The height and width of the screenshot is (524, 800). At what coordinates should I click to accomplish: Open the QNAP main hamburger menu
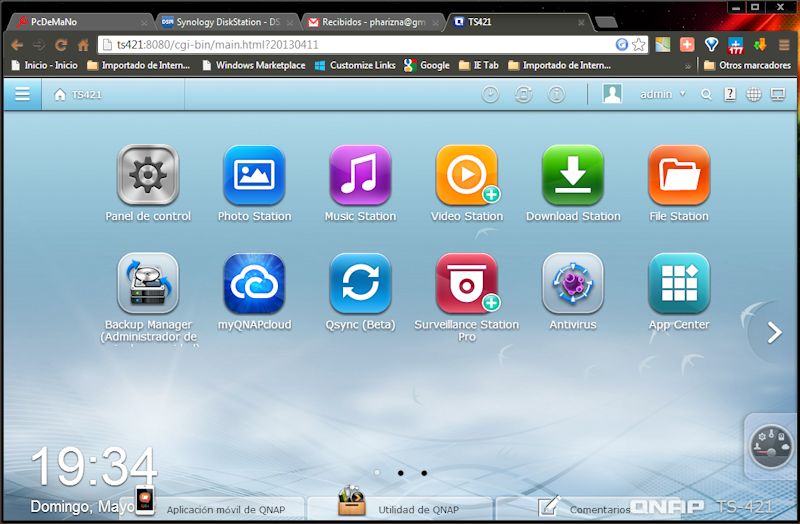click(x=22, y=94)
